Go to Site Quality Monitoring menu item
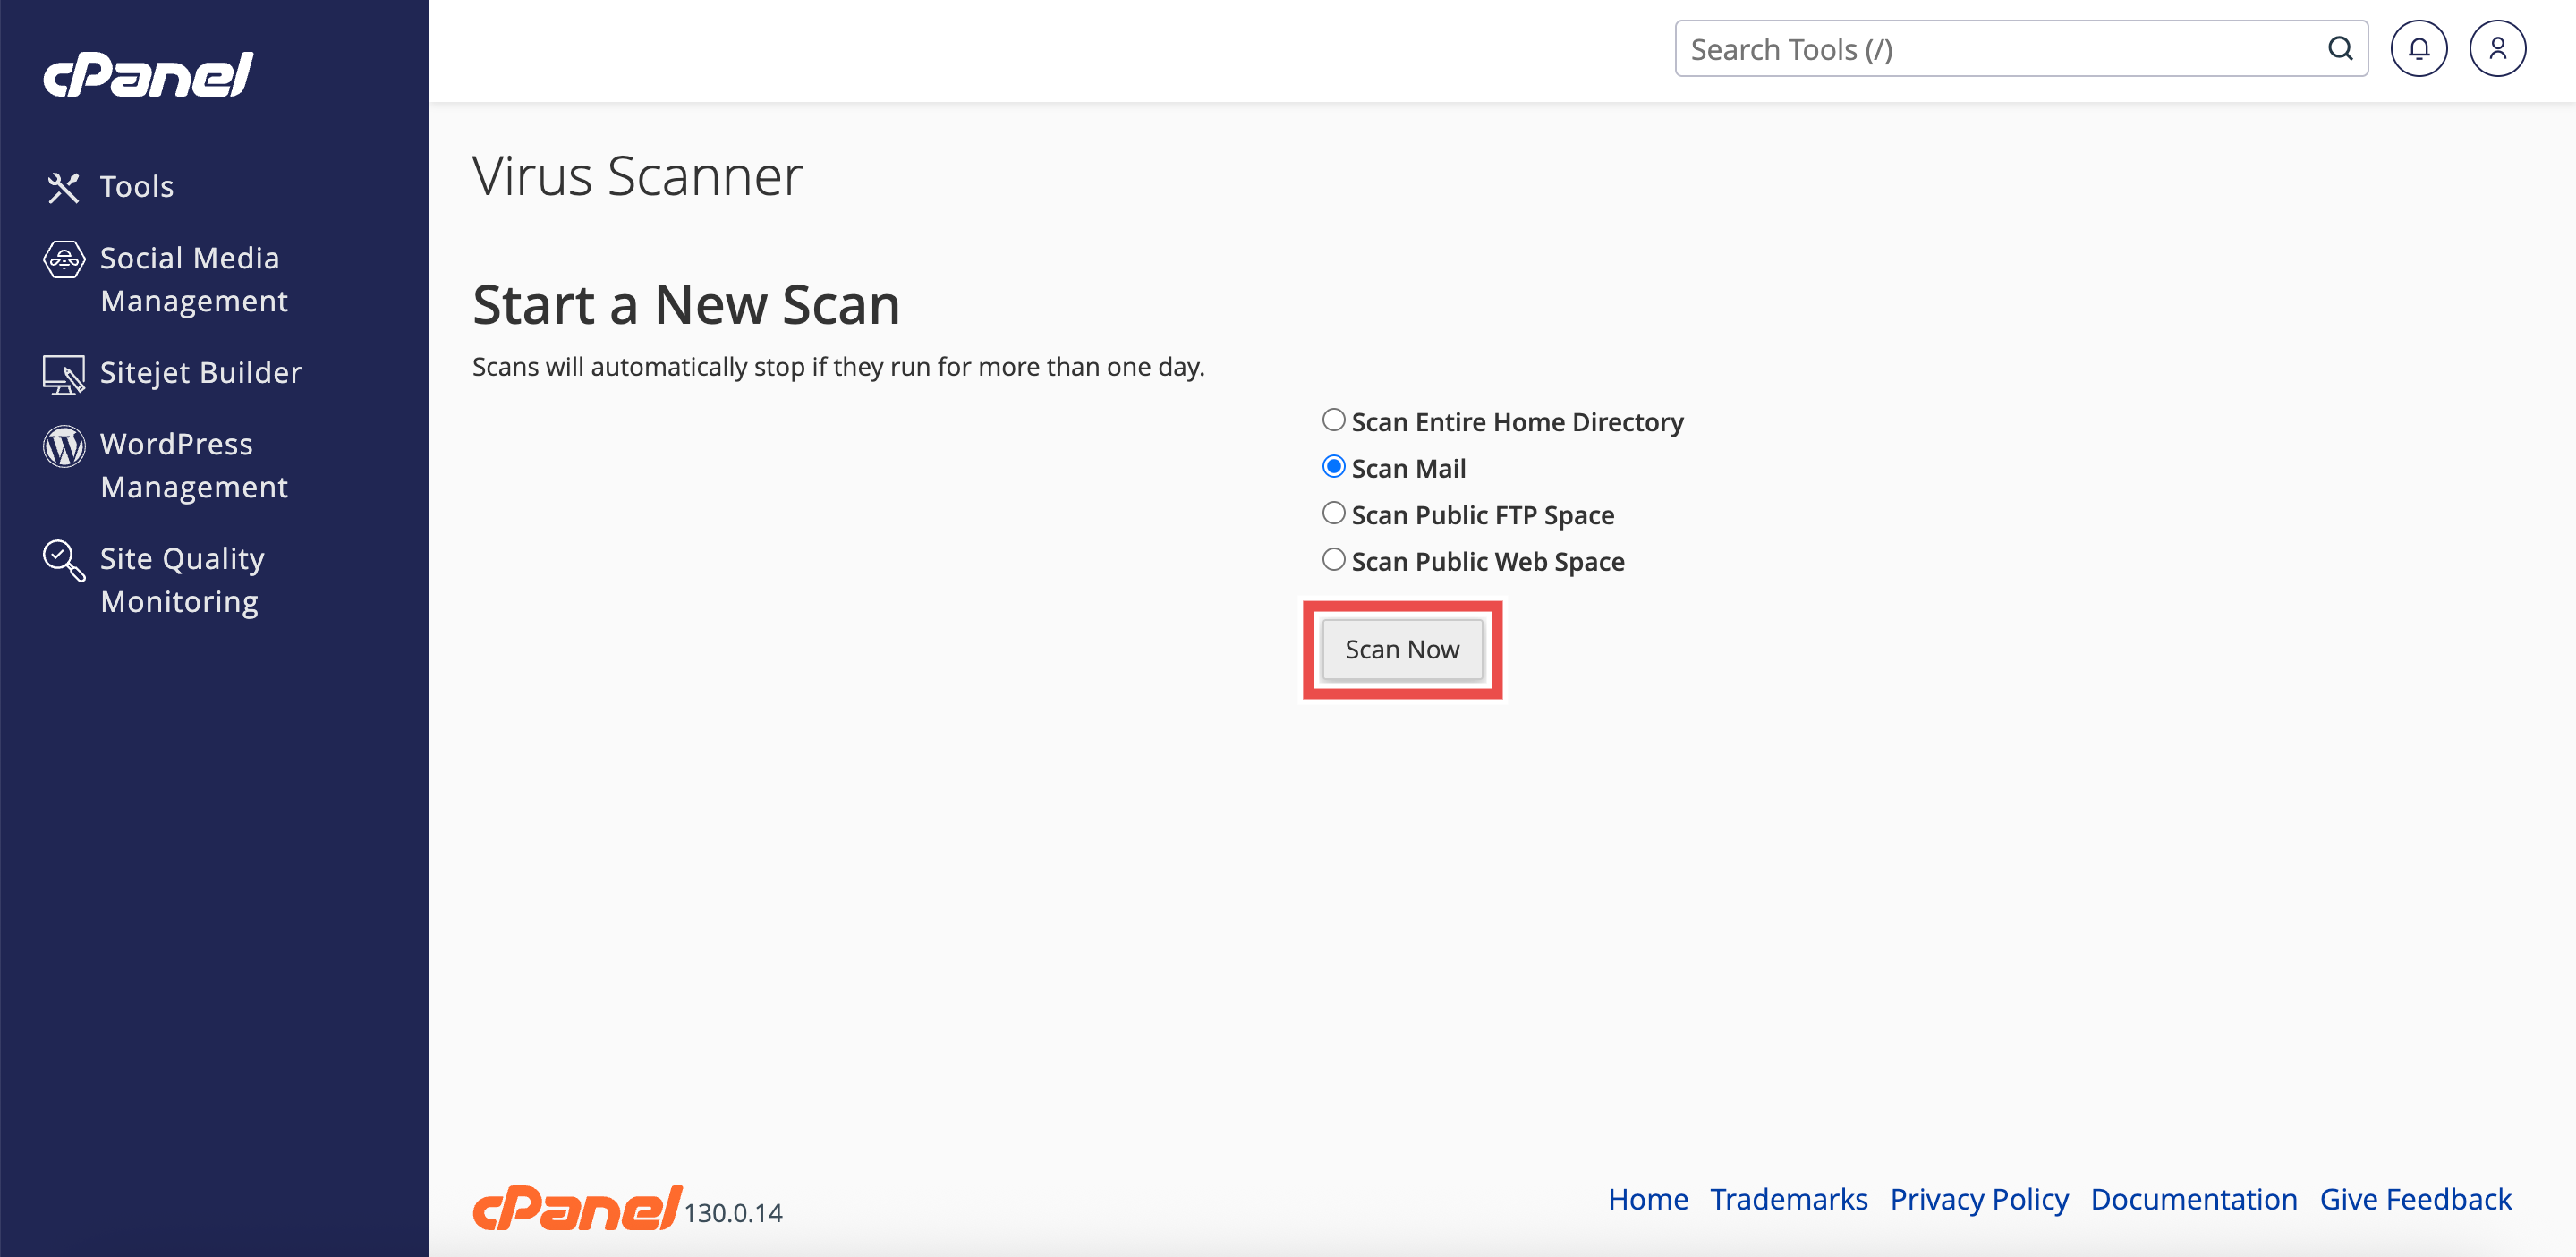Viewport: 2576px width, 1257px height. (x=182, y=580)
